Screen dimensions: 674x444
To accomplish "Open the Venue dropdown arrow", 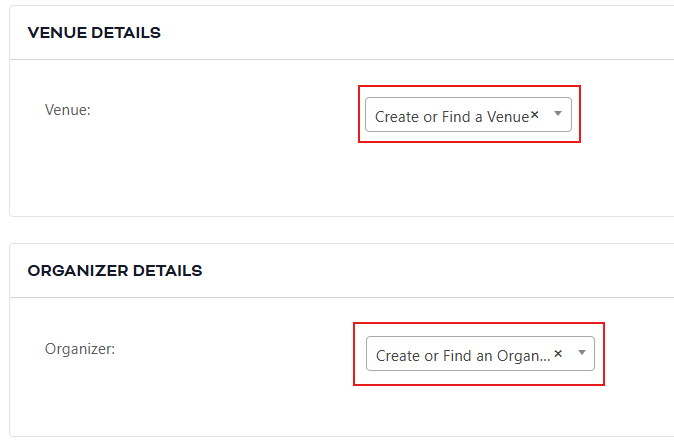I will click(558, 115).
